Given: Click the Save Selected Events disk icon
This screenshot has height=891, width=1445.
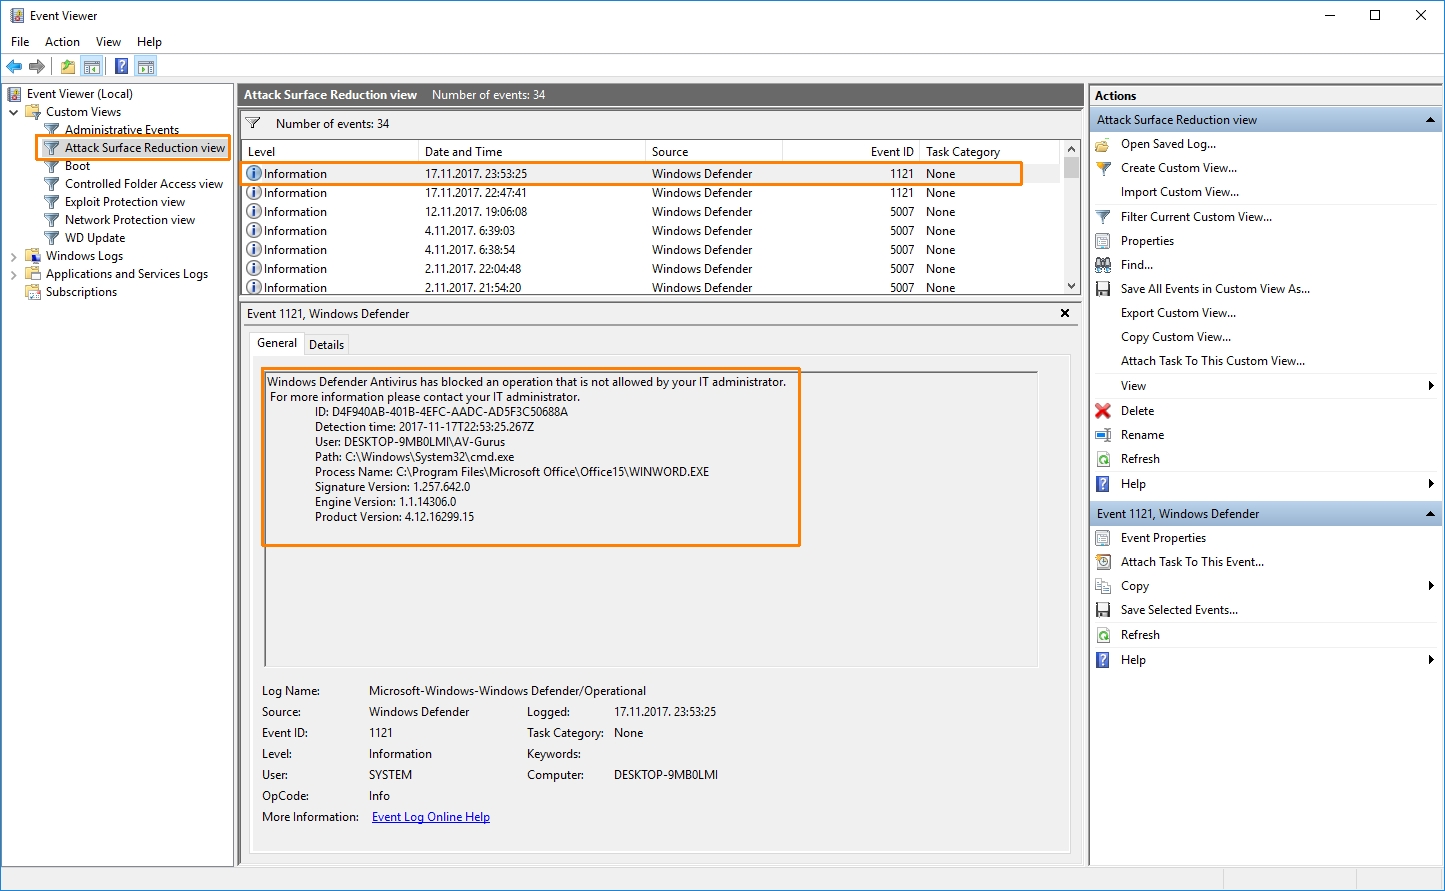Looking at the screenshot, I should (x=1103, y=610).
